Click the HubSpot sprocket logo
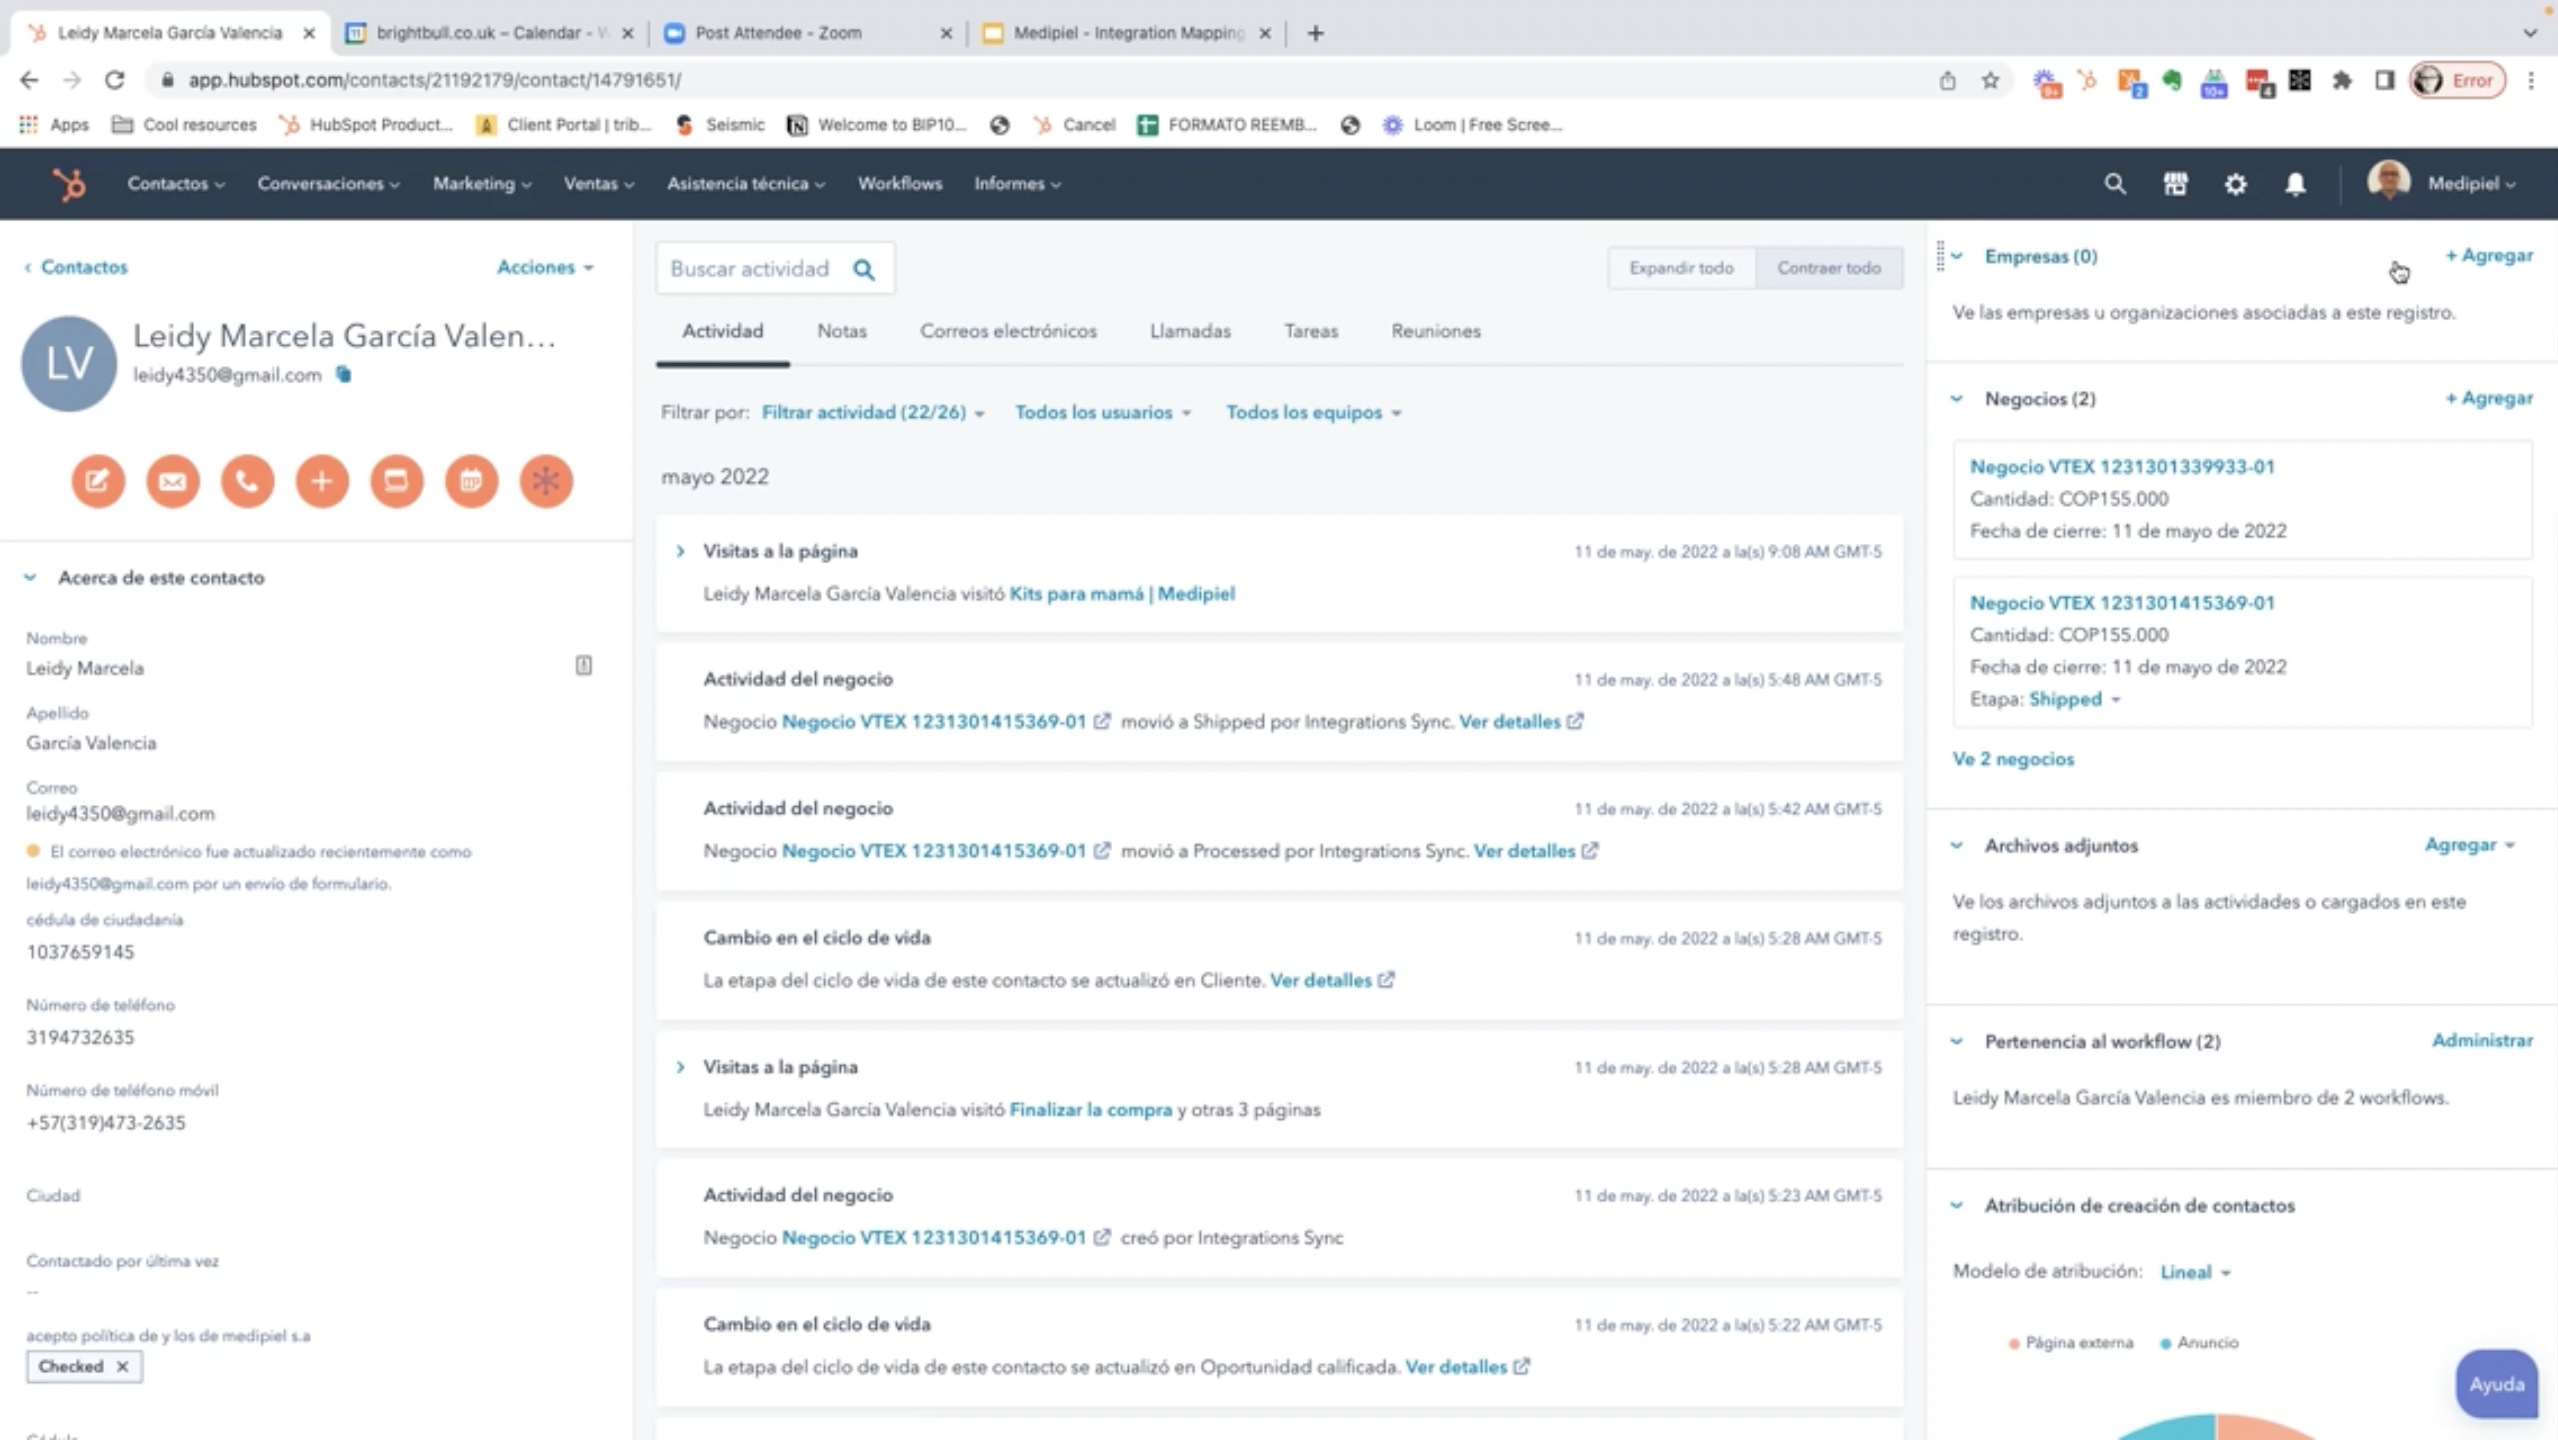2558x1440 pixels. coord(69,184)
